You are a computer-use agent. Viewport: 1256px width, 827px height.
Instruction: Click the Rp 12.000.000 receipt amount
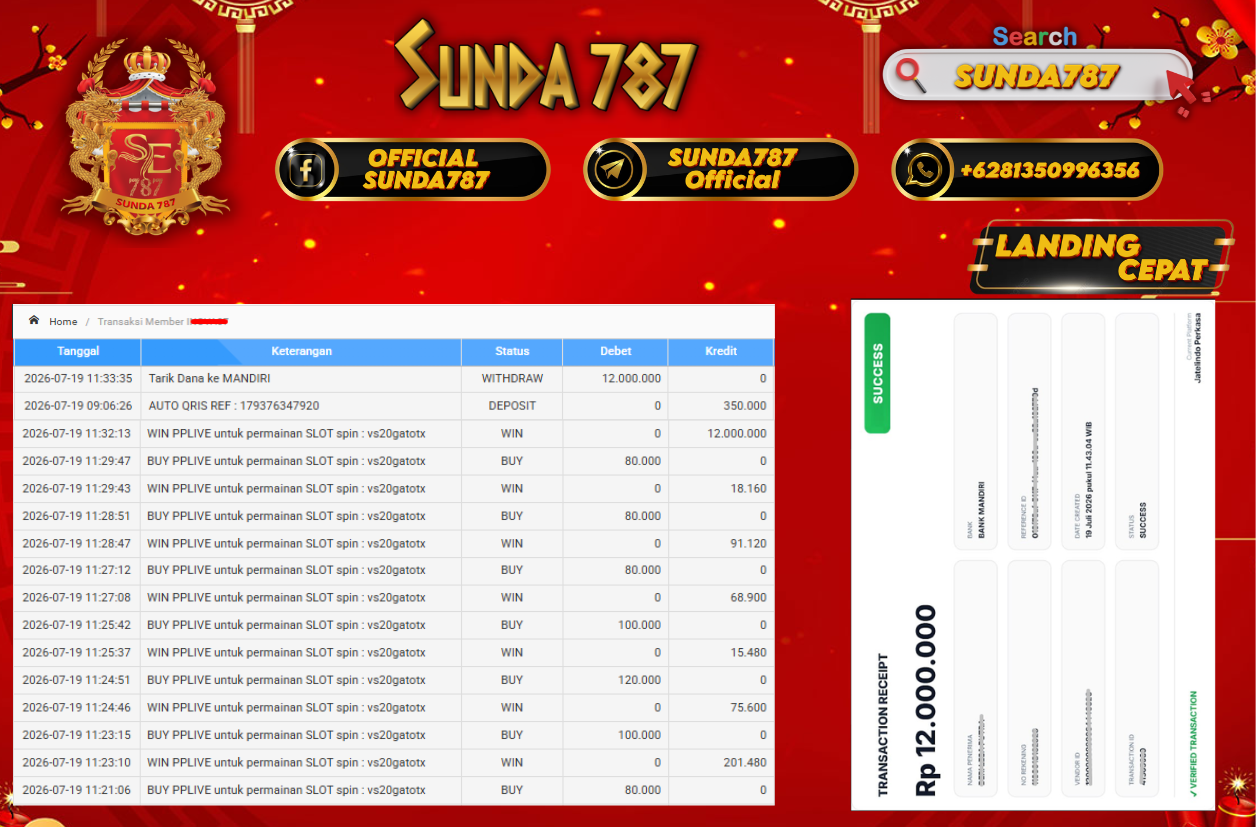[927, 700]
